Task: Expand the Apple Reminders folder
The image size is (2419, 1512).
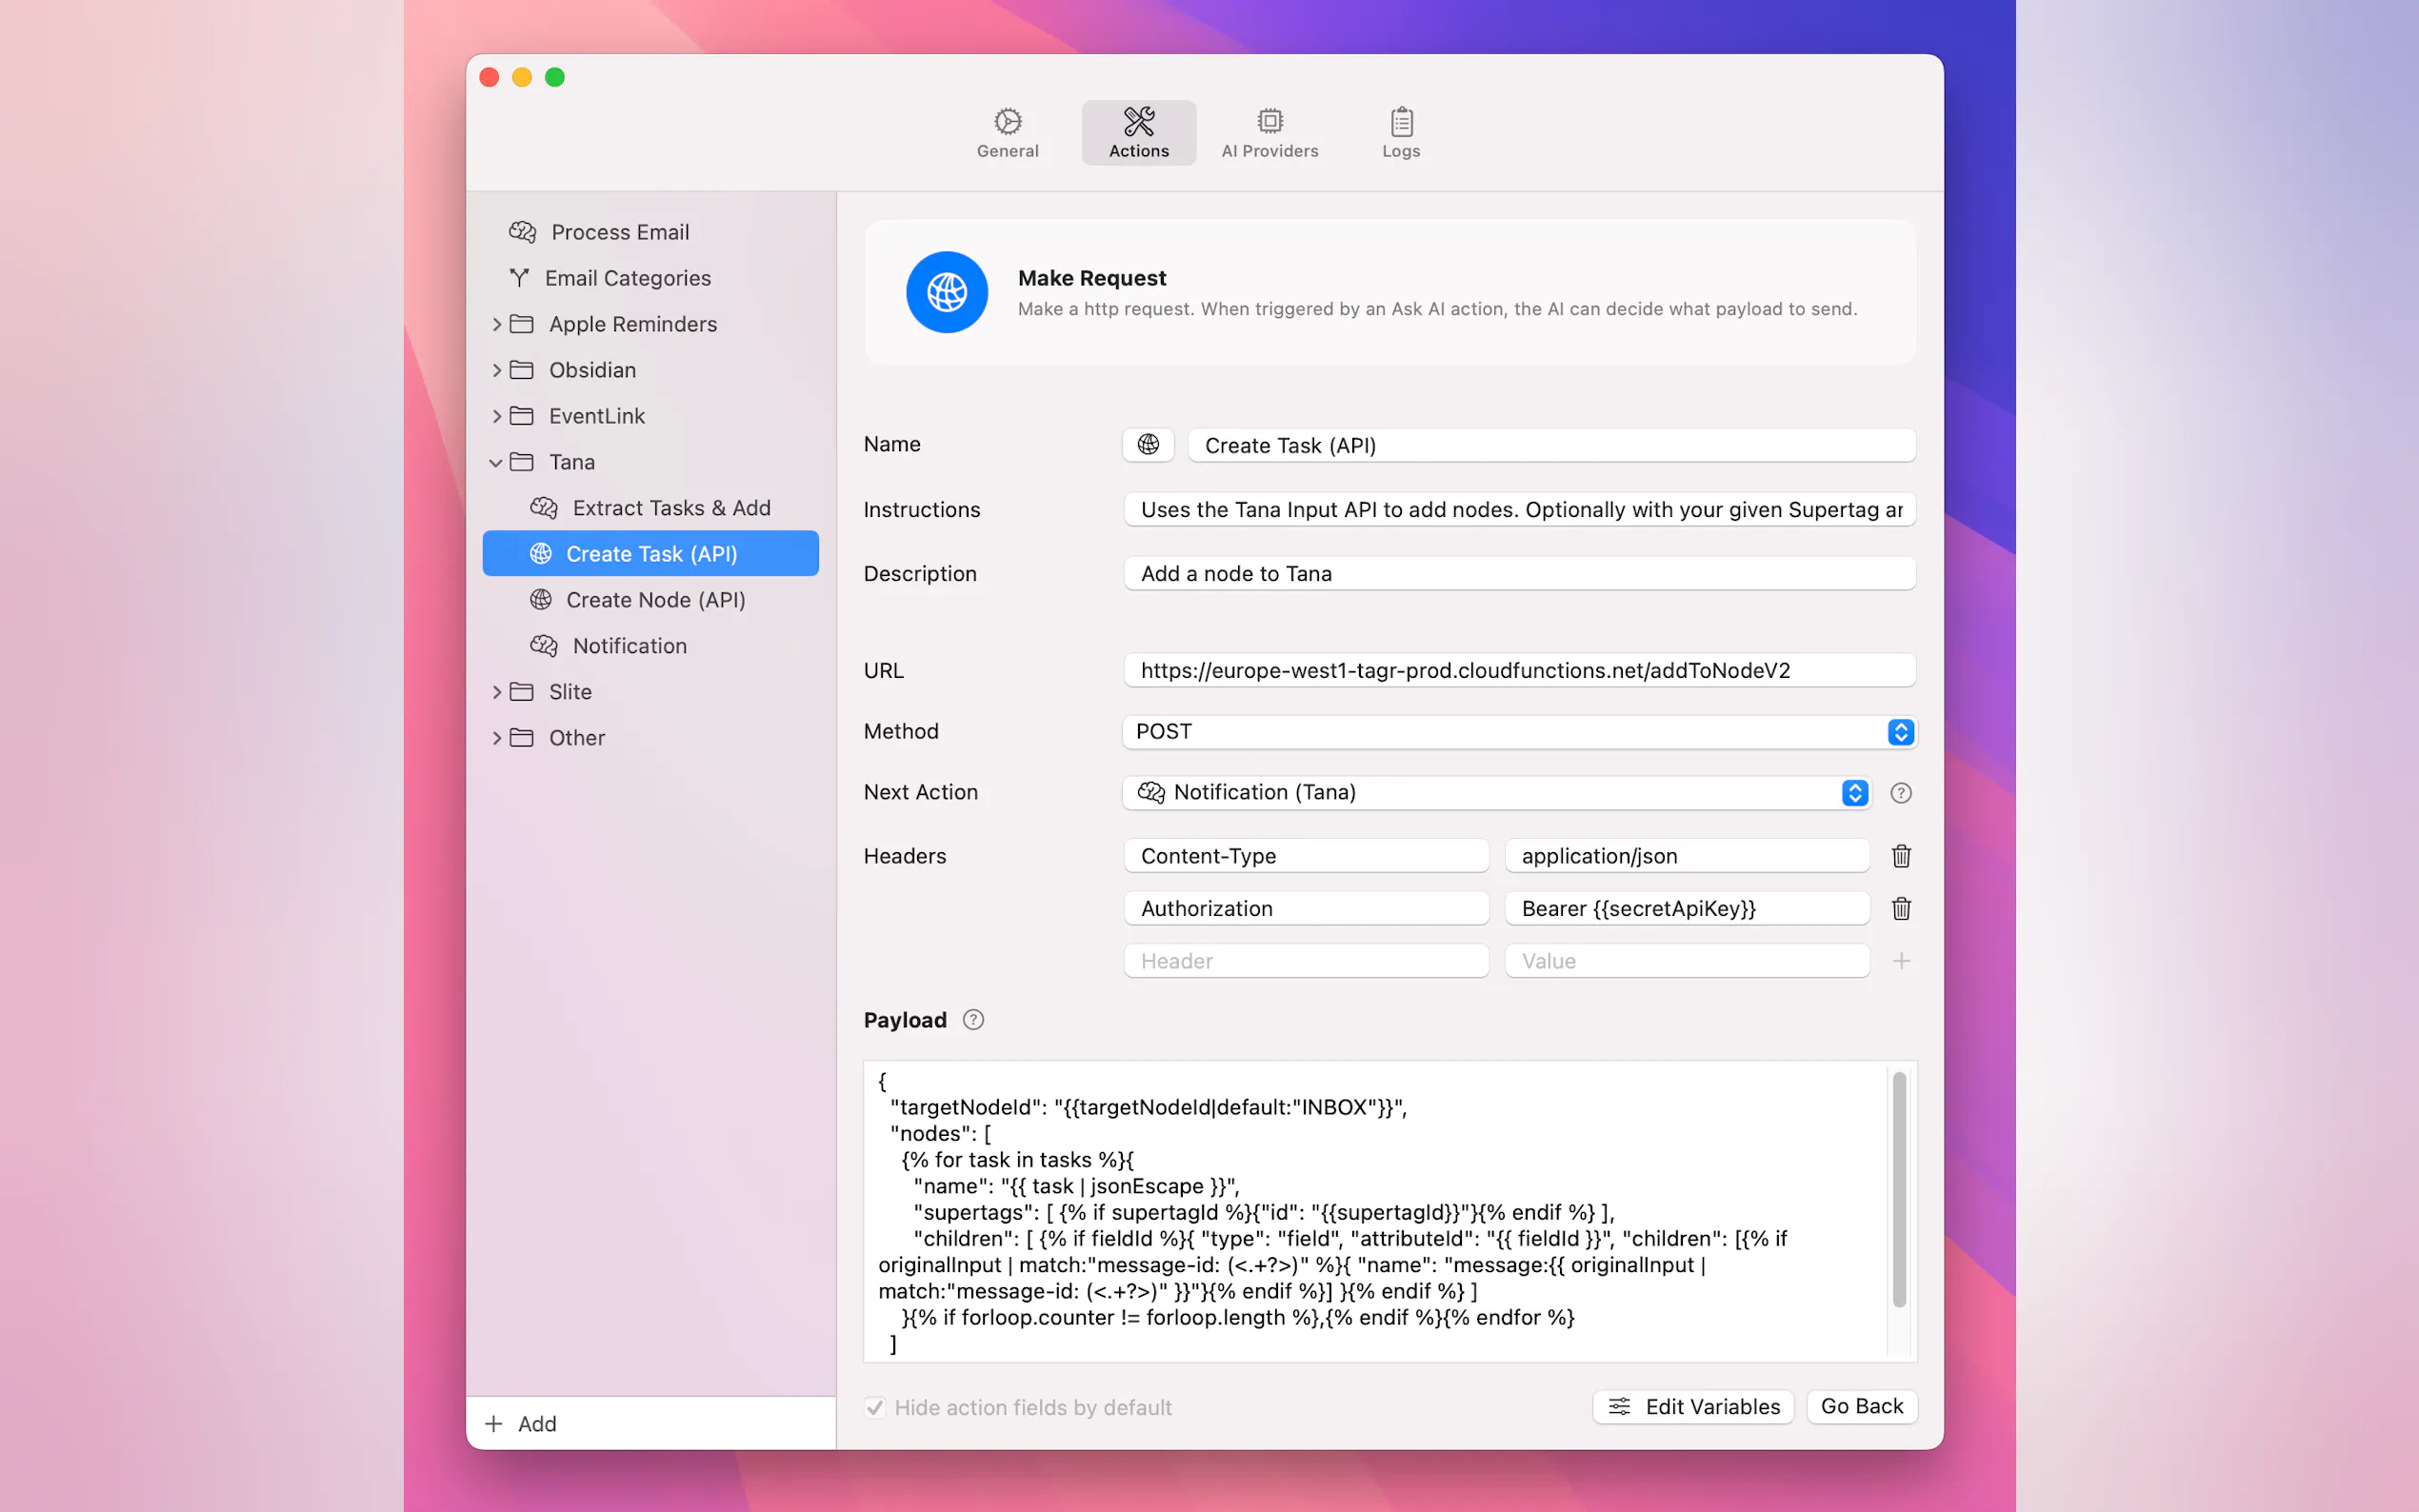Action: [496, 324]
